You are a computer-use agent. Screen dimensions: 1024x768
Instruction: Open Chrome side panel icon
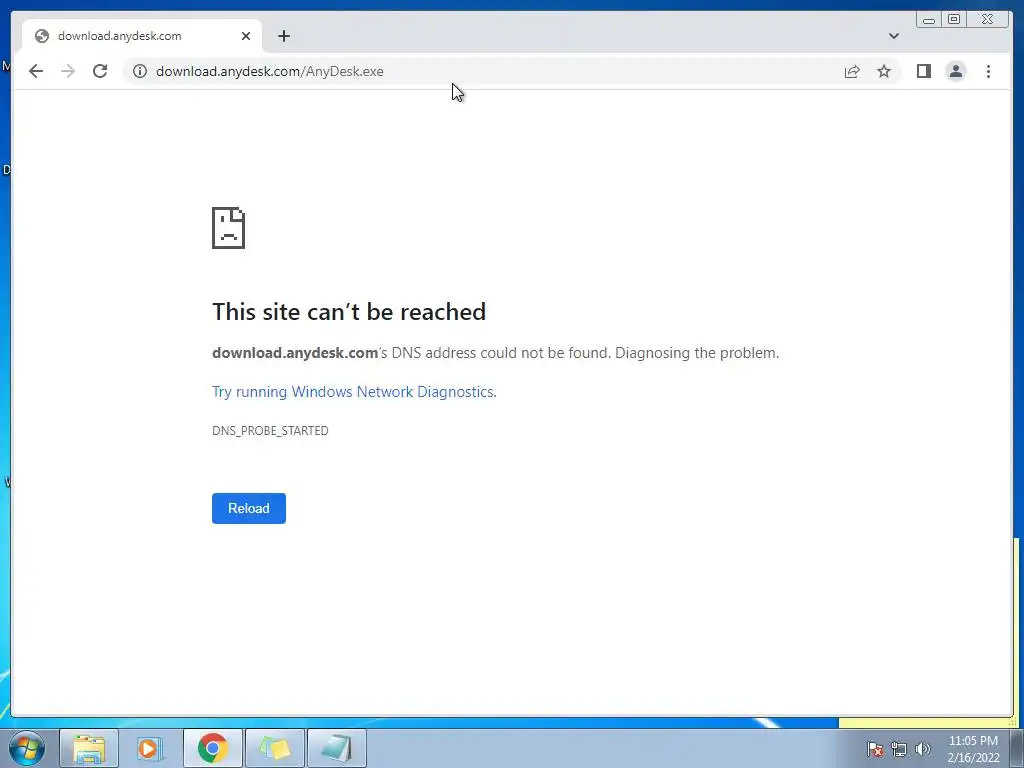[x=923, y=71]
